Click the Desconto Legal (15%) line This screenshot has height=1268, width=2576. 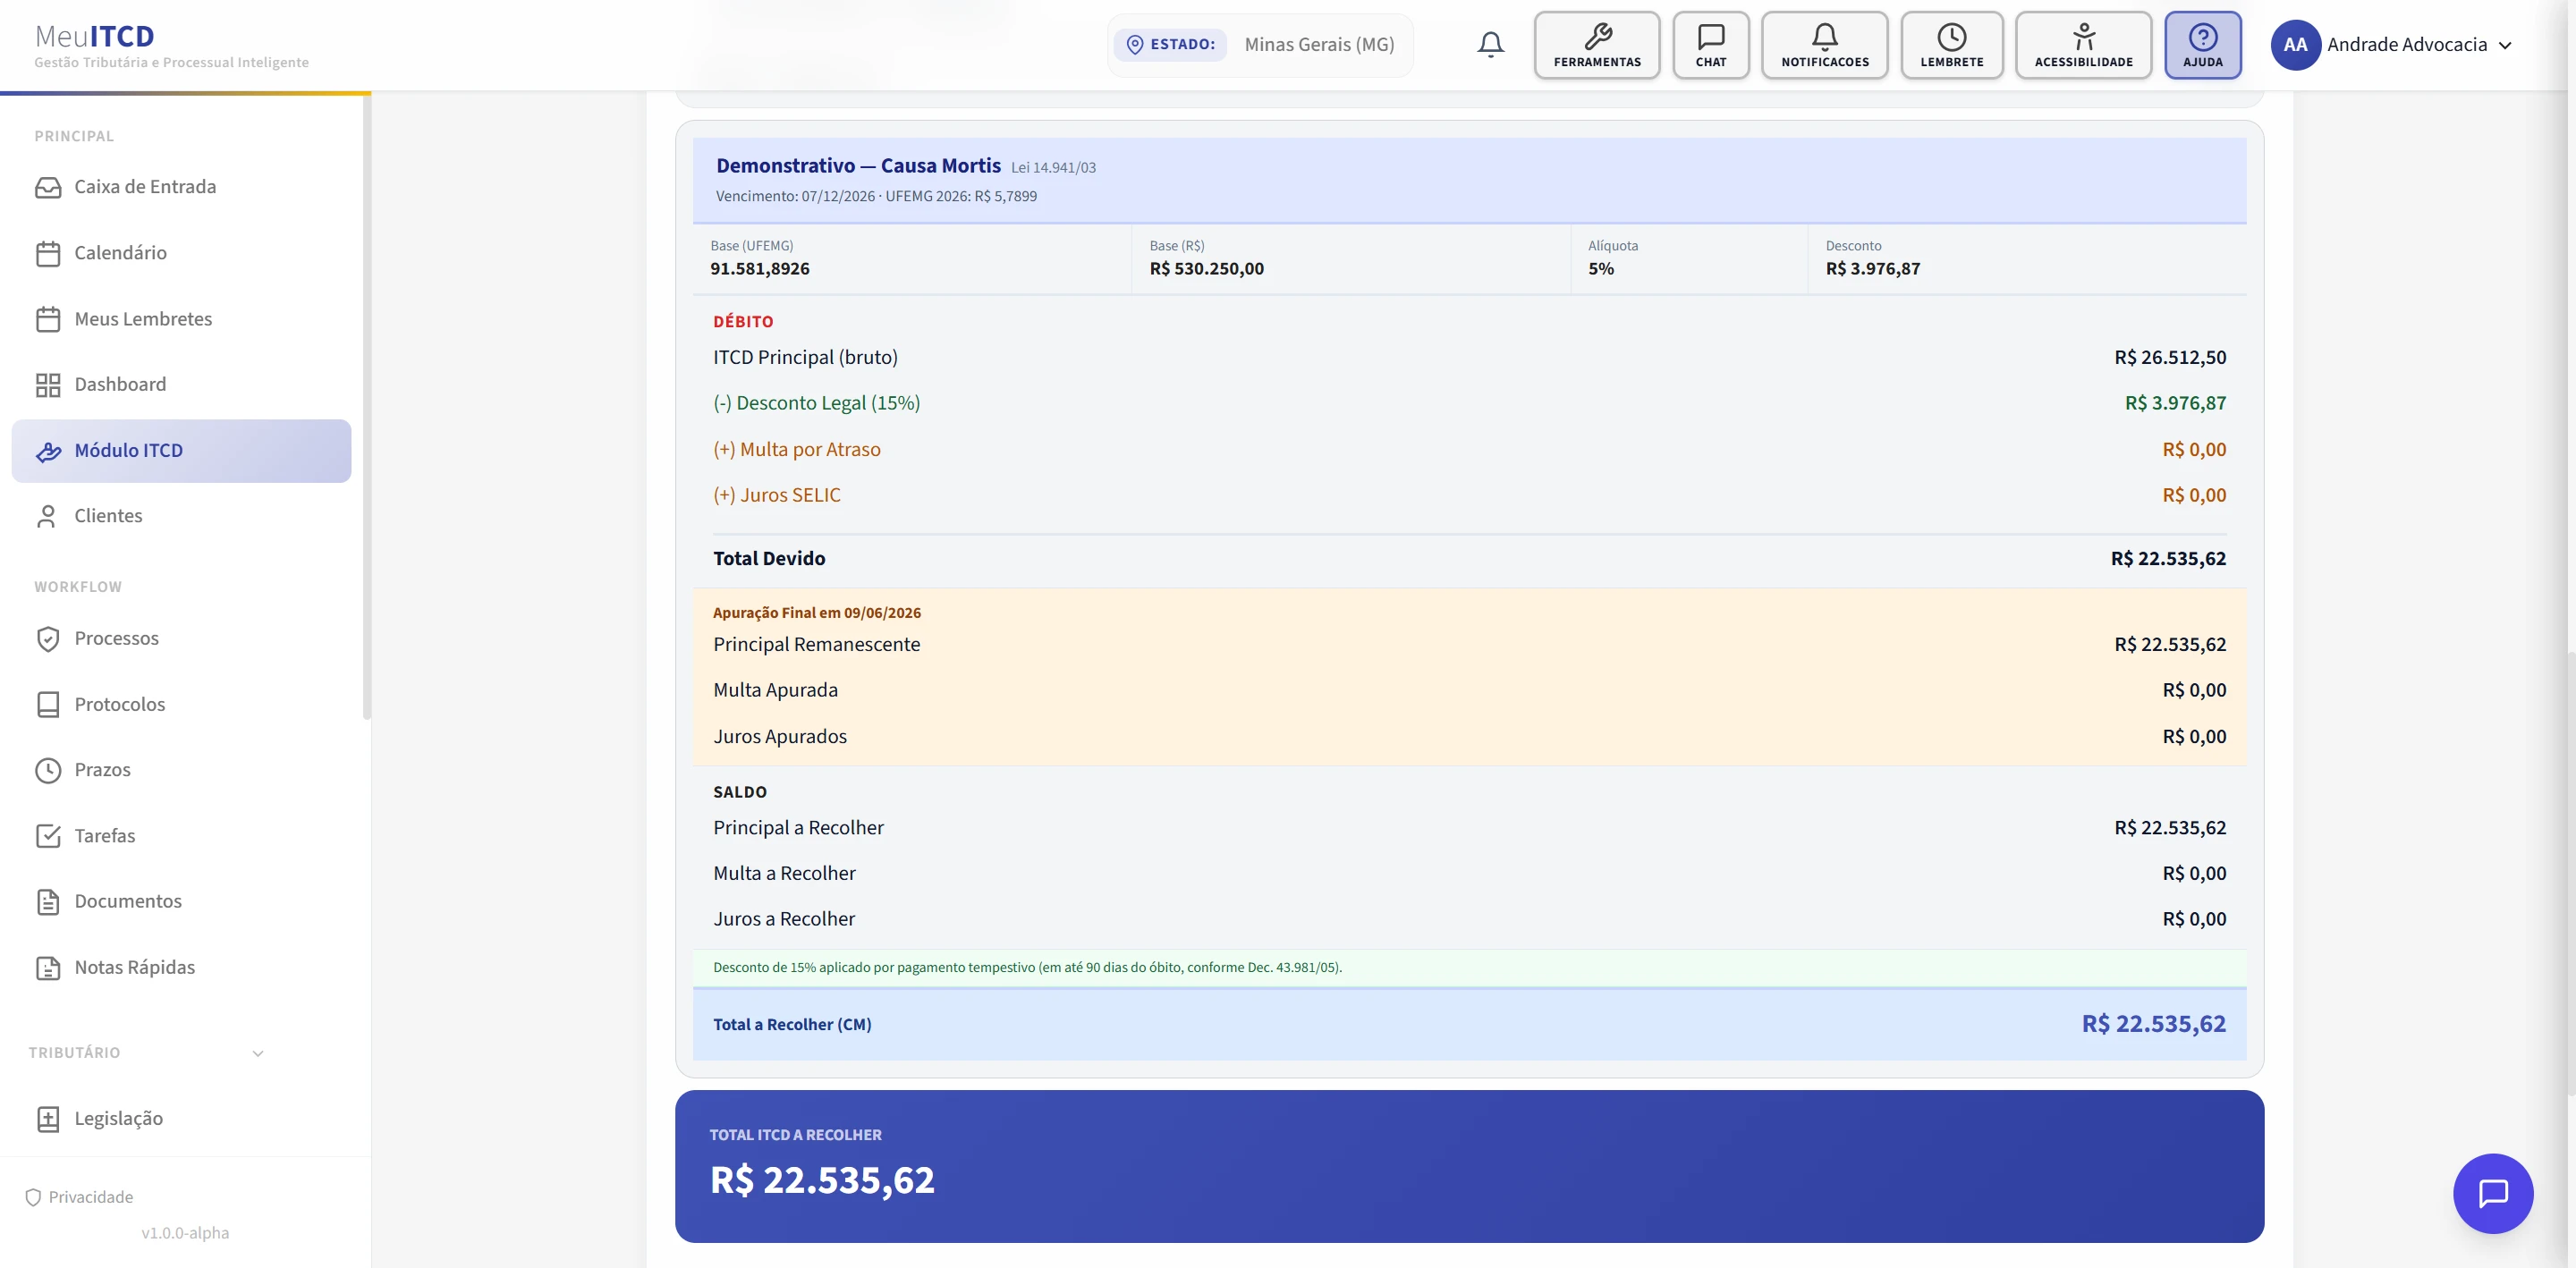1469,404
